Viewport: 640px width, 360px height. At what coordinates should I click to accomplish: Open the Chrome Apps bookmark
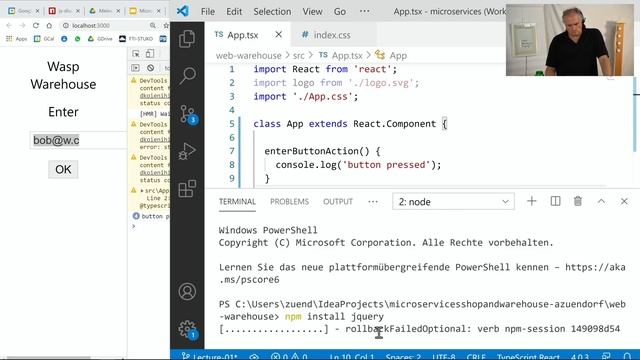click(16, 39)
